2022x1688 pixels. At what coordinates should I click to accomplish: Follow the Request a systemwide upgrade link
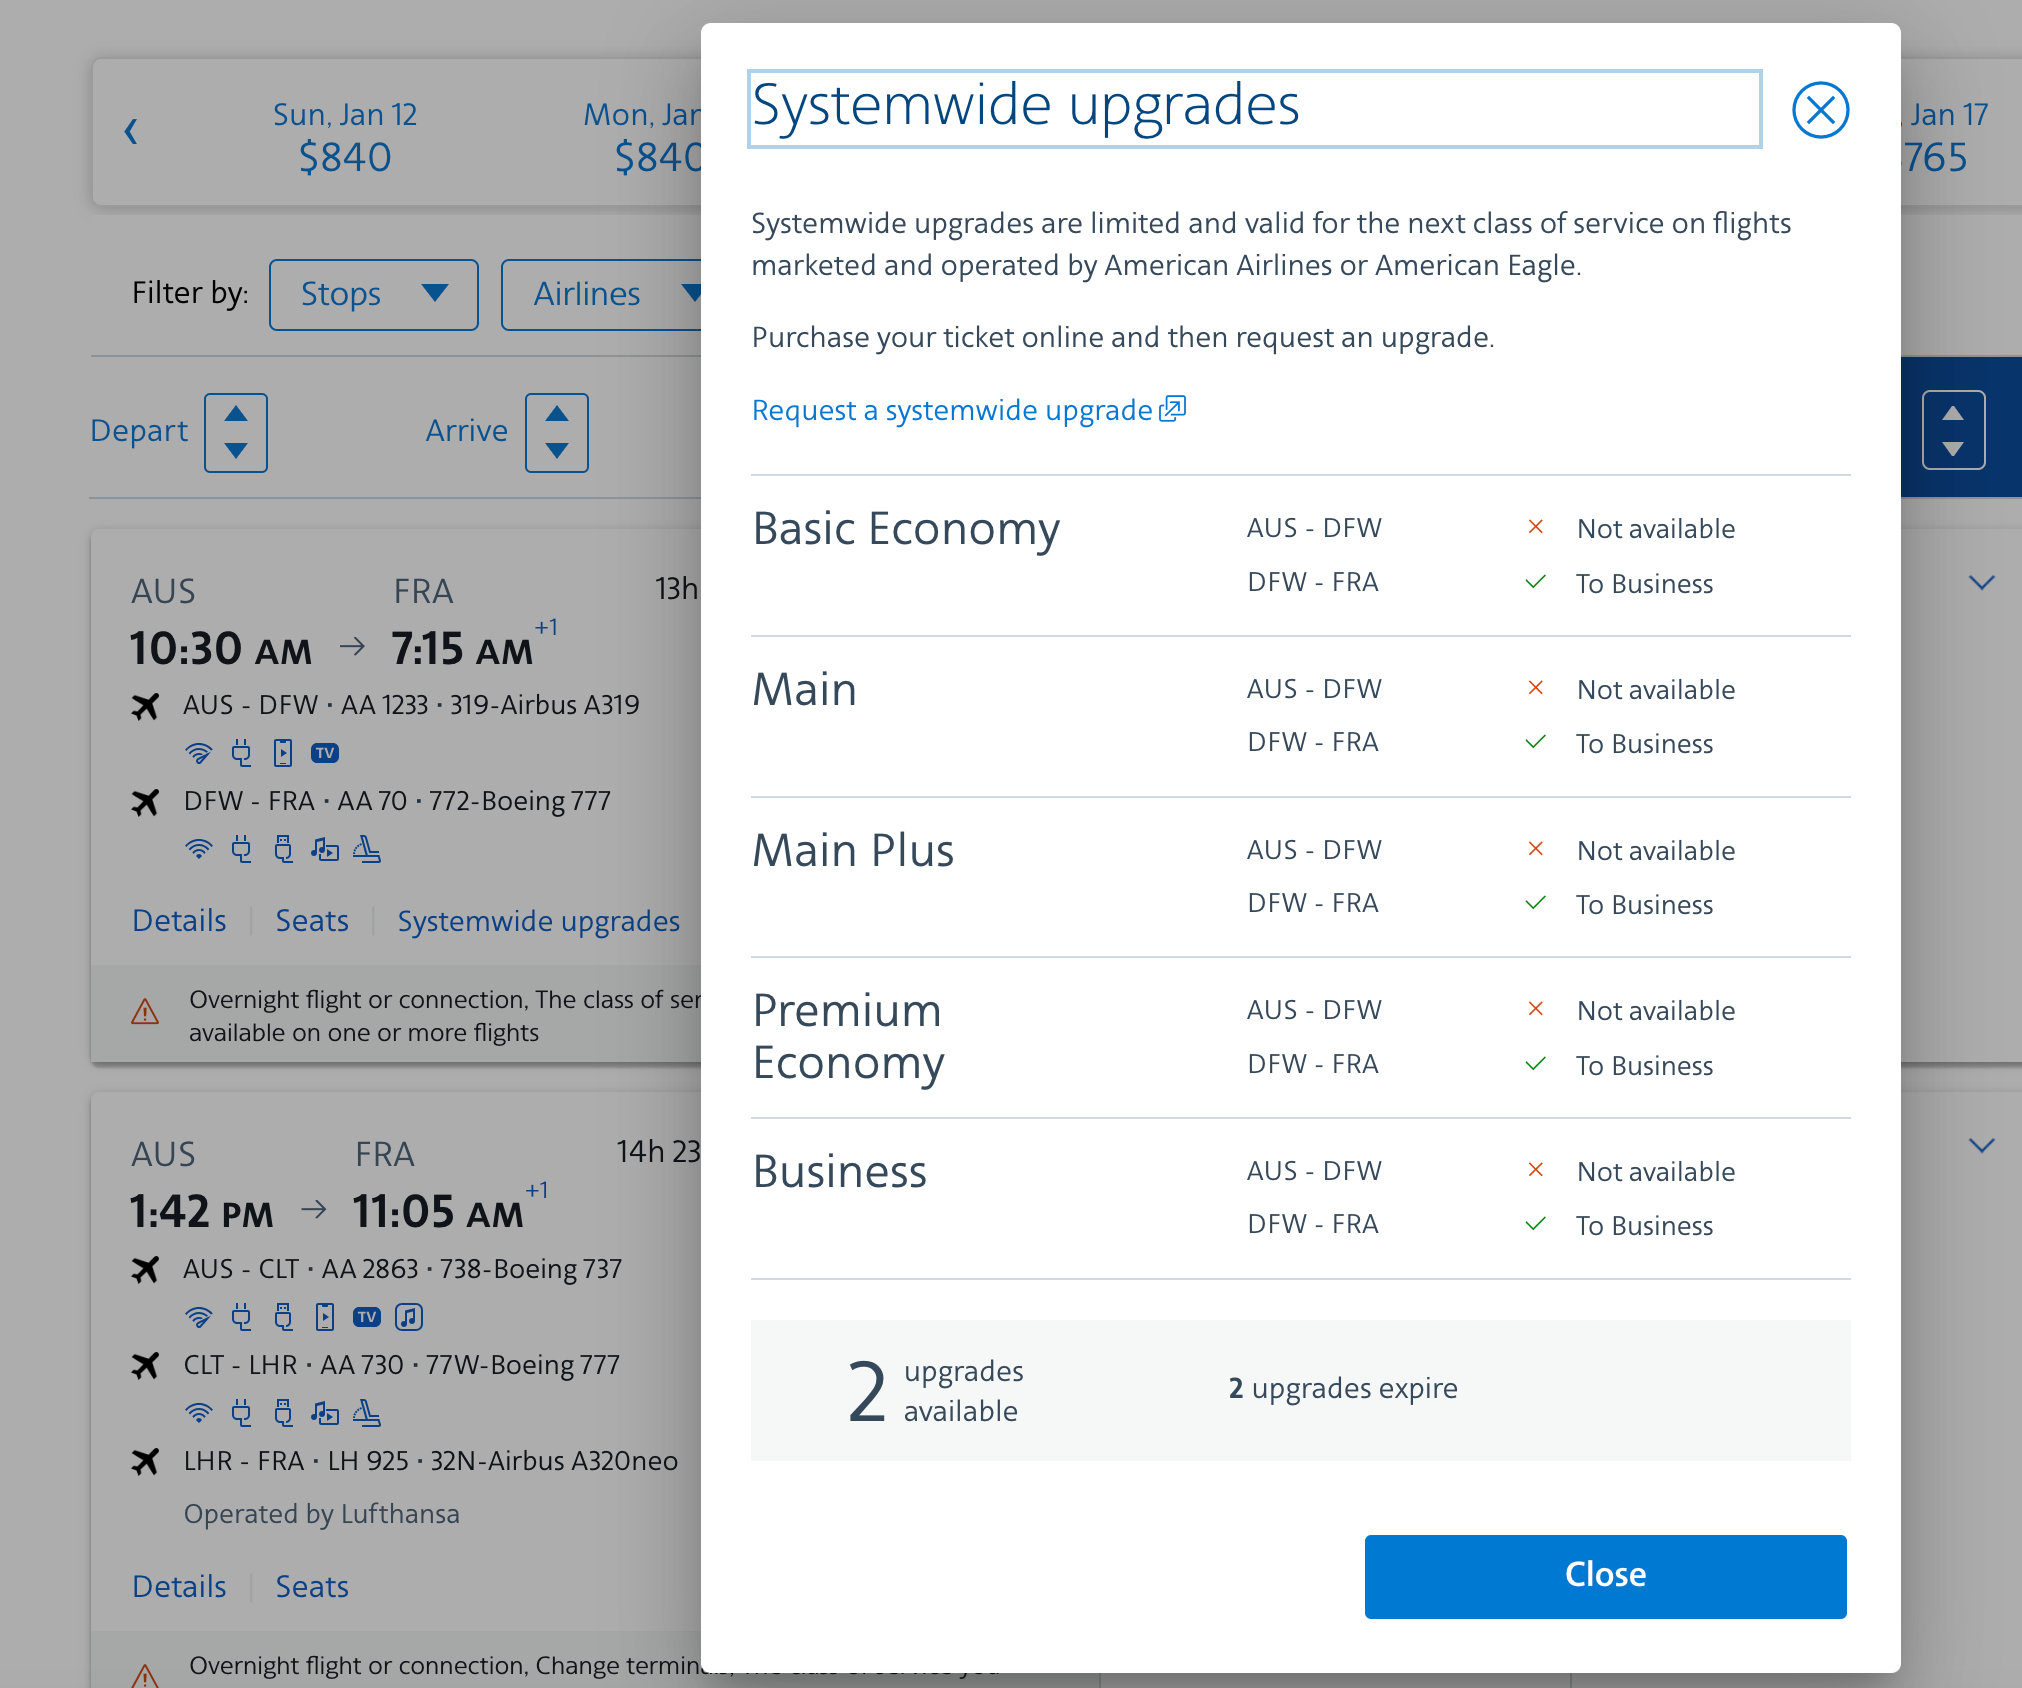[x=952, y=410]
